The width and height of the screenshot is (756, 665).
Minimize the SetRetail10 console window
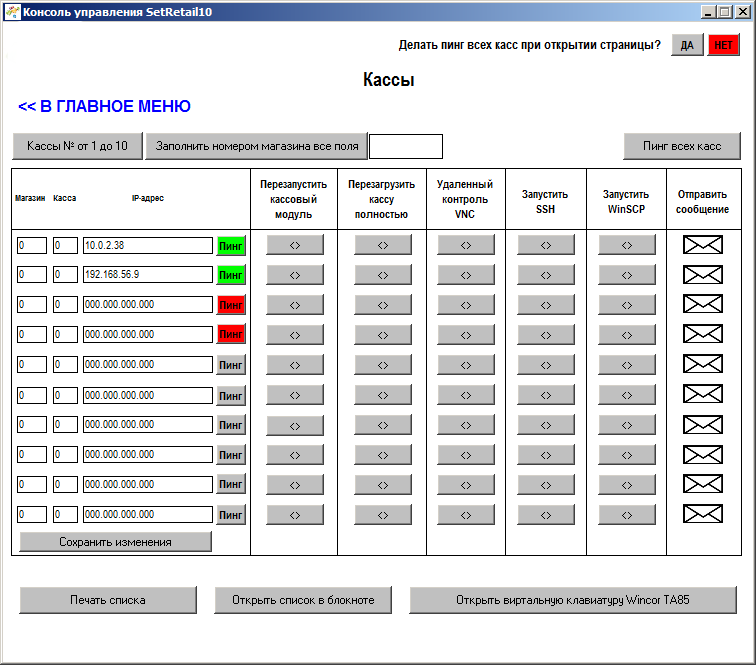(x=708, y=12)
